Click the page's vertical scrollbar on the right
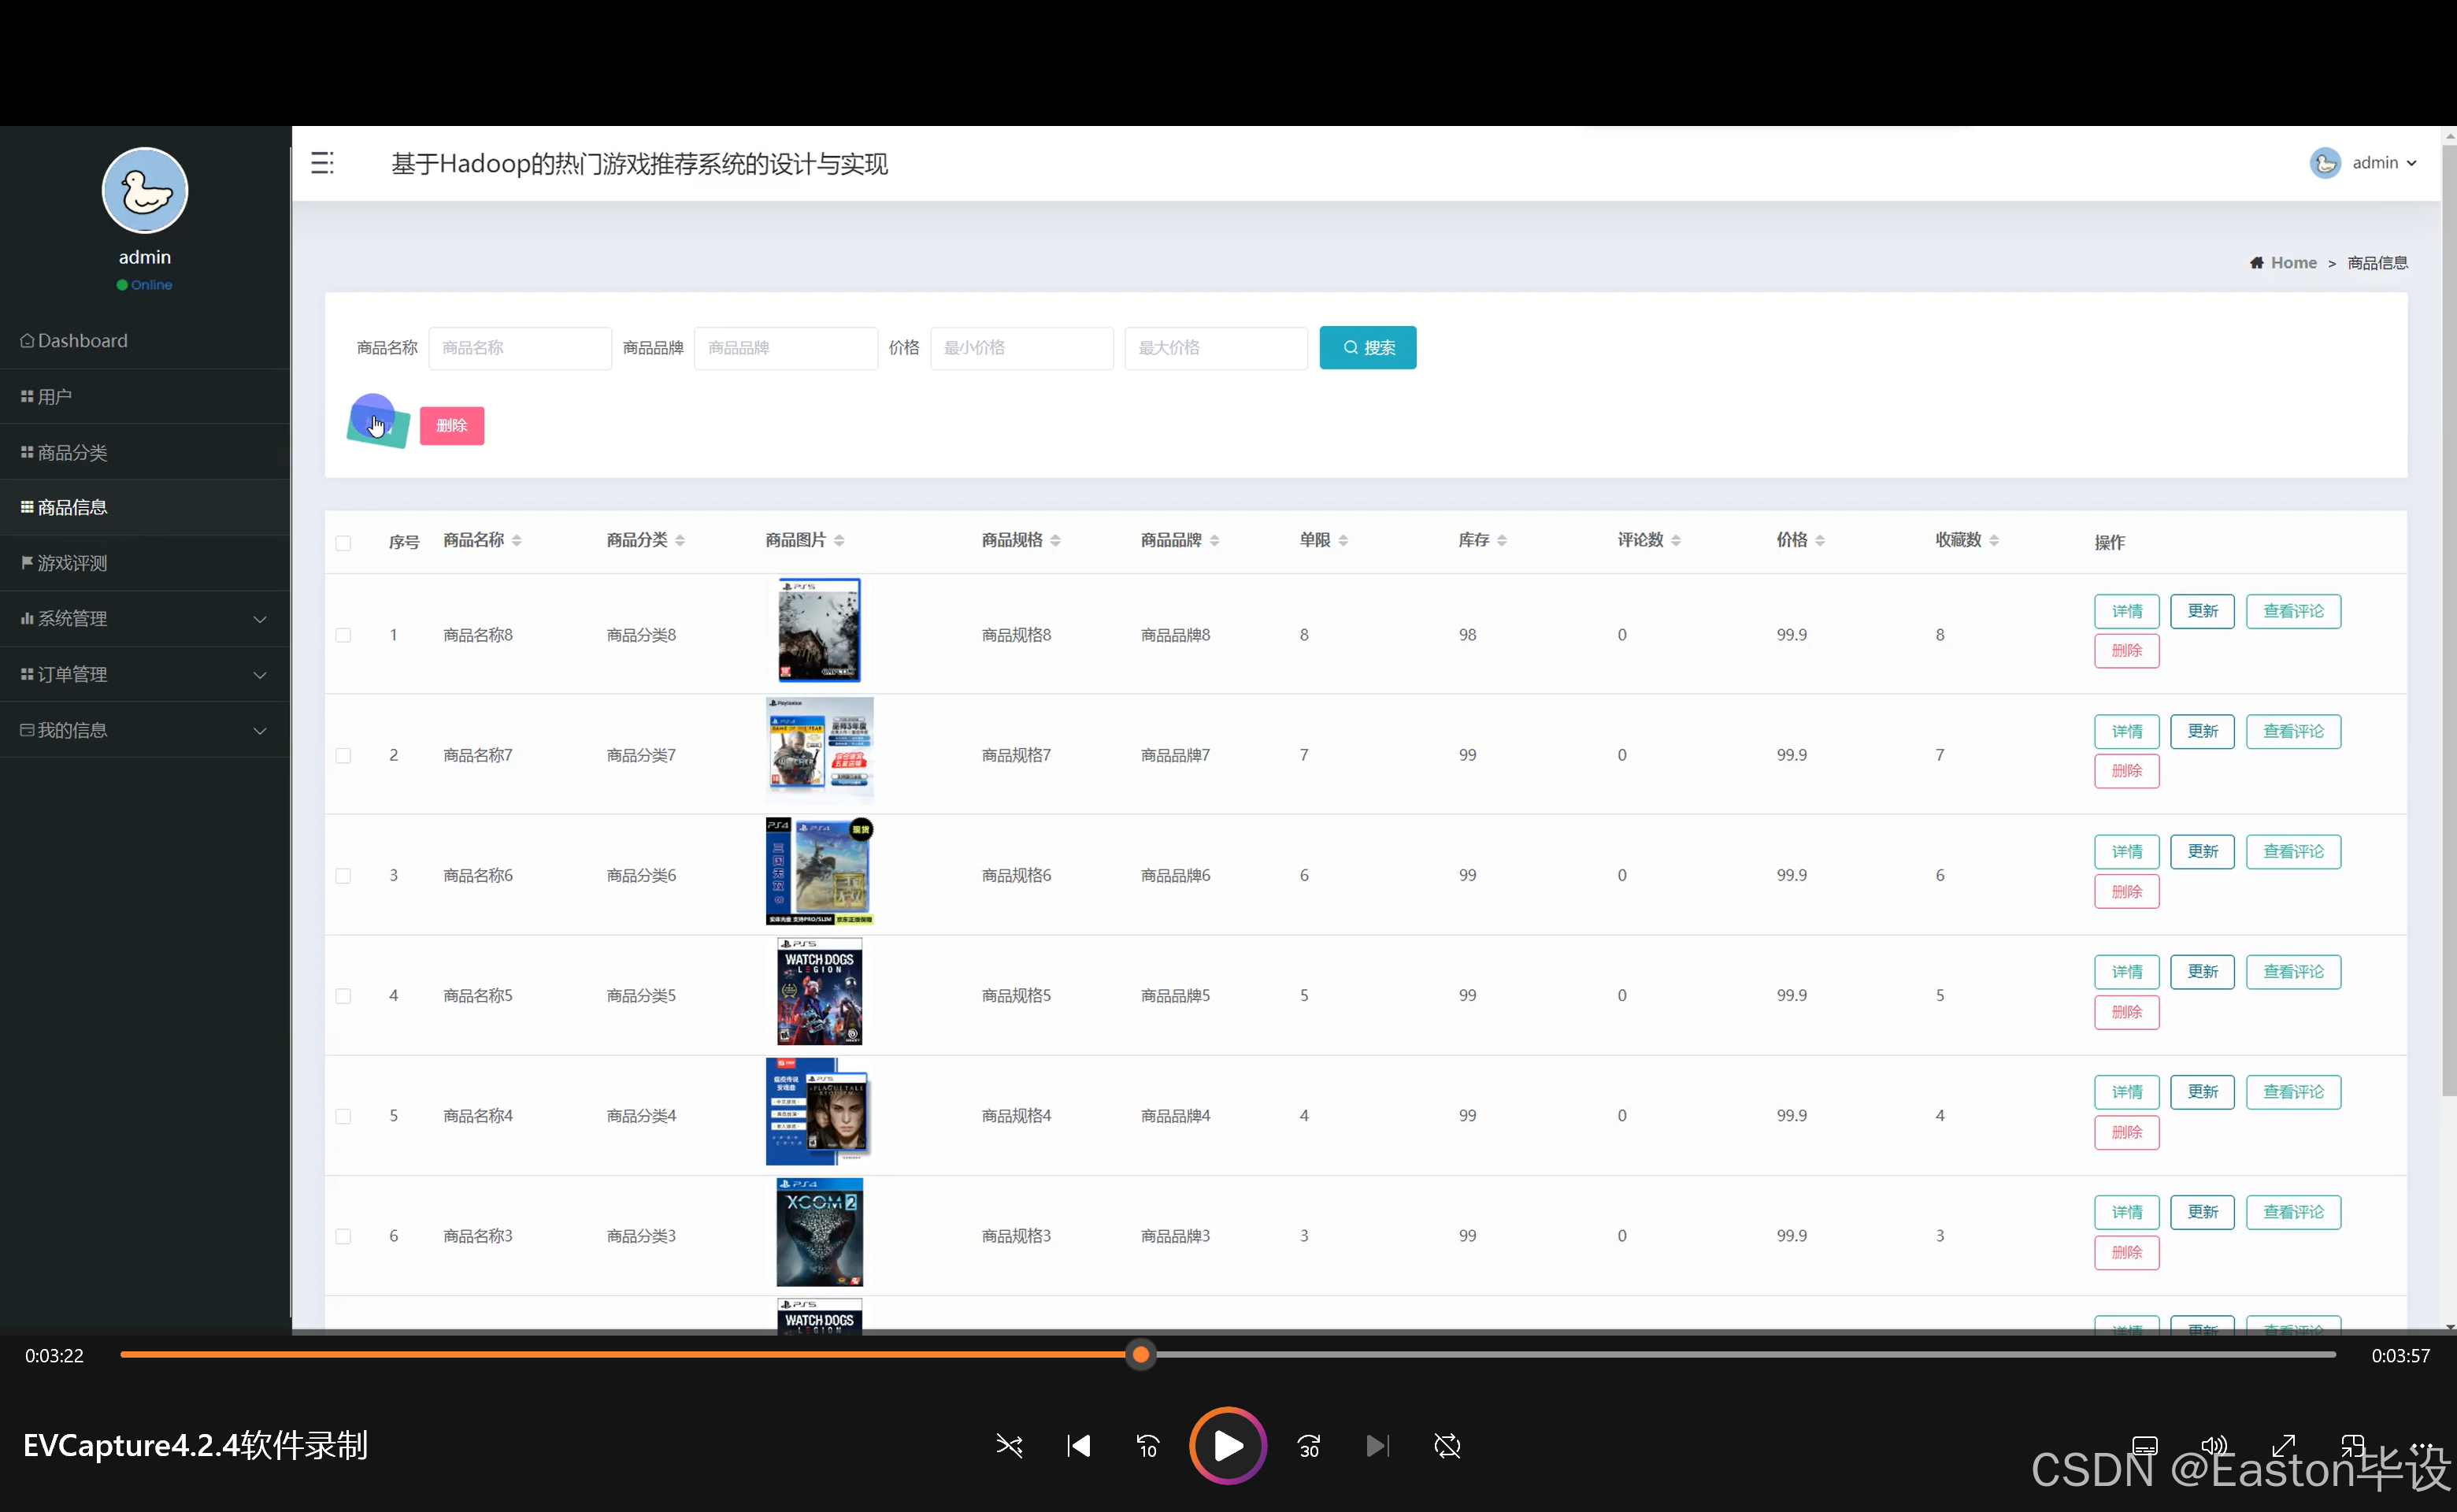Image resolution: width=2457 pixels, height=1512 pixels. pos(2448,620)
